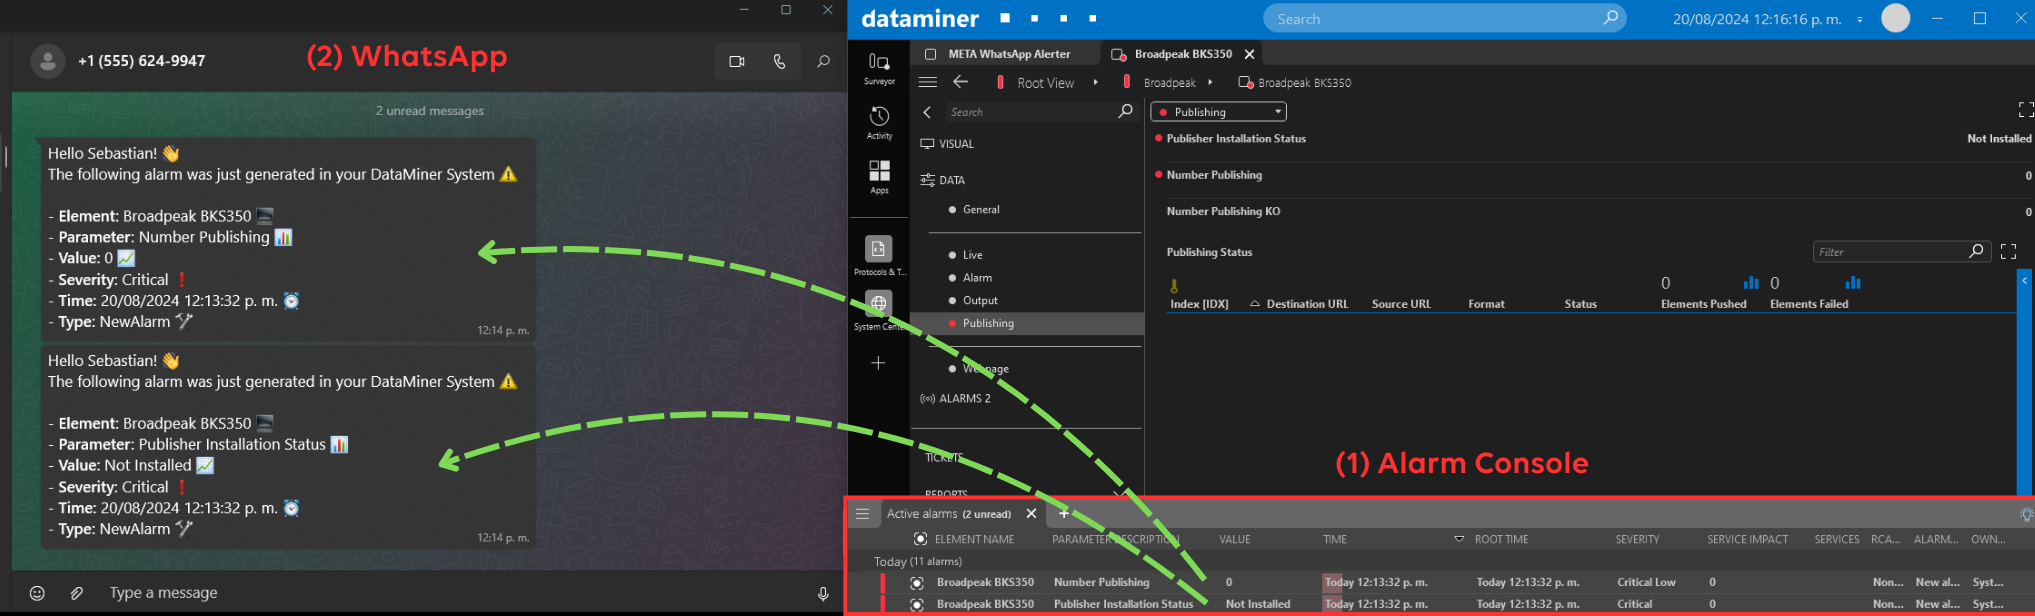The height and width of the screenshot is (616, 2035).
Task: Go back with the card arrow
Action: point(961,82)
